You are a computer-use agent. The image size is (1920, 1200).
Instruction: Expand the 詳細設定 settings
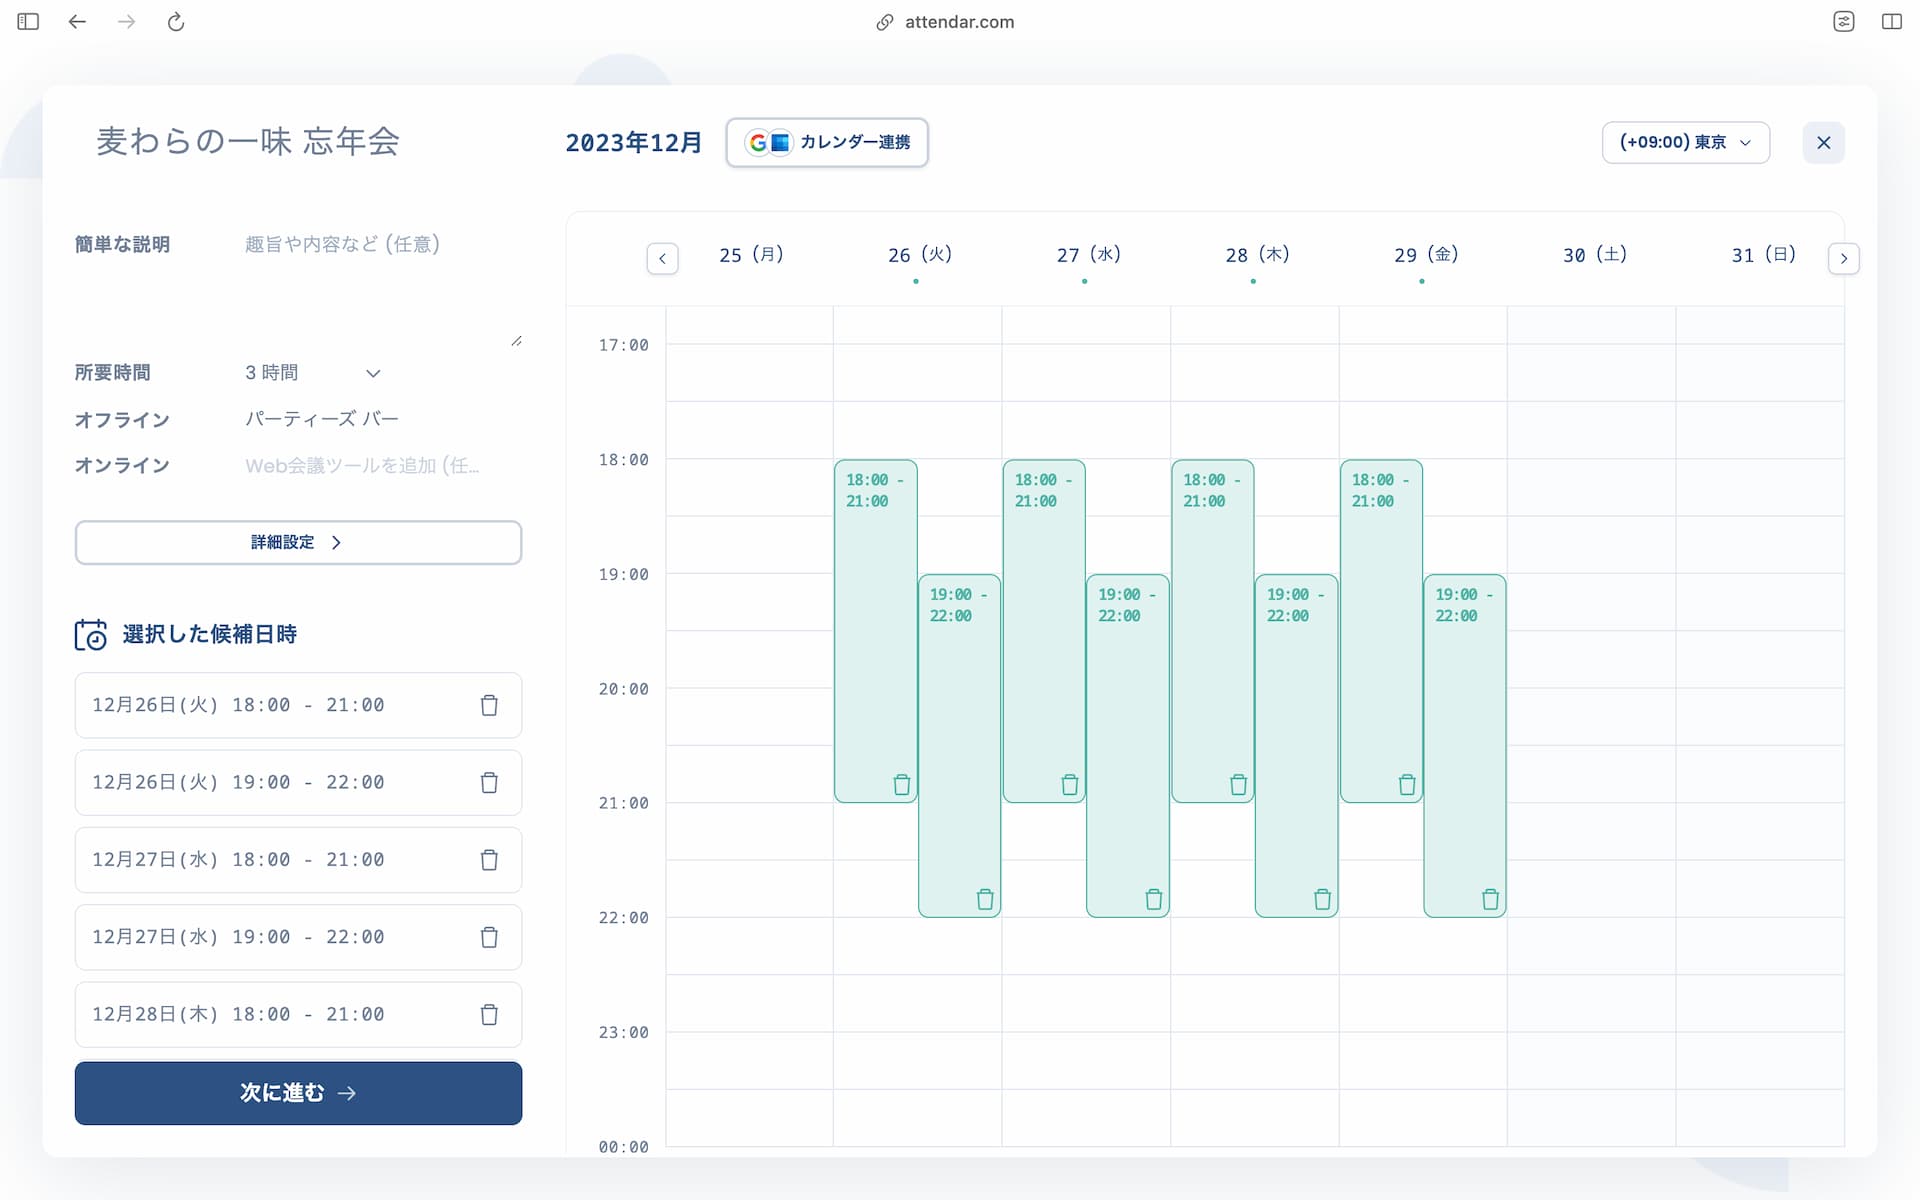point(298,542)
